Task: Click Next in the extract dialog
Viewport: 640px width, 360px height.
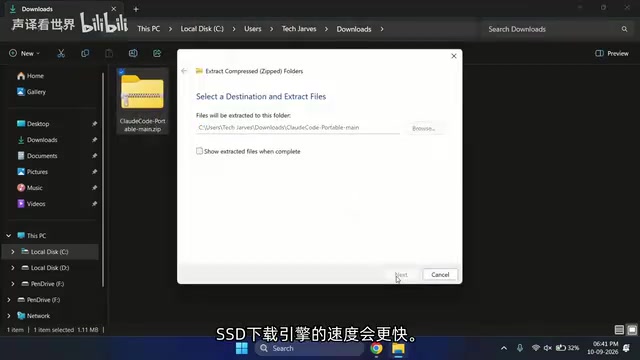Action: (401, 275)
